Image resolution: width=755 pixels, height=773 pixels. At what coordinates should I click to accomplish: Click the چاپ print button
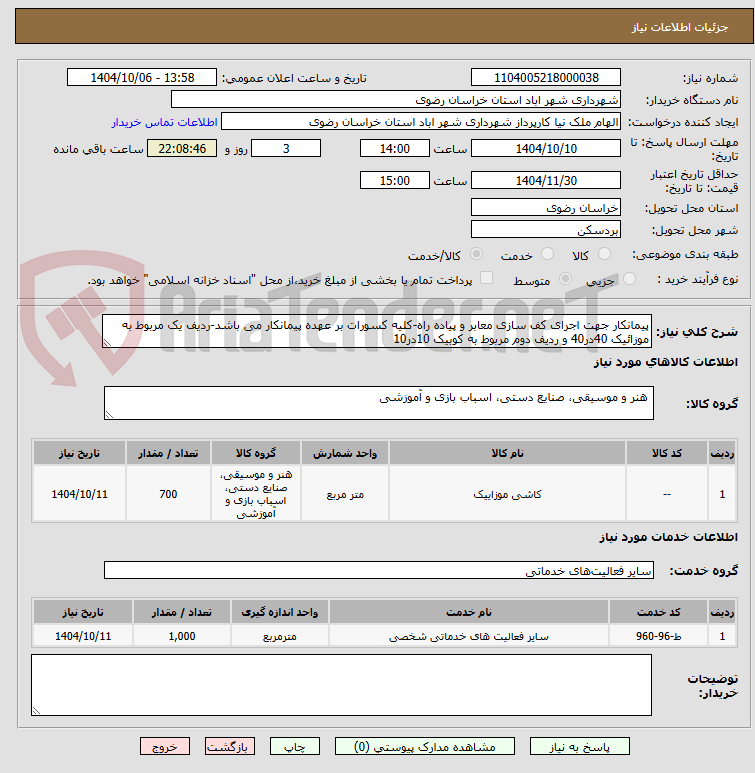[294, 746]
